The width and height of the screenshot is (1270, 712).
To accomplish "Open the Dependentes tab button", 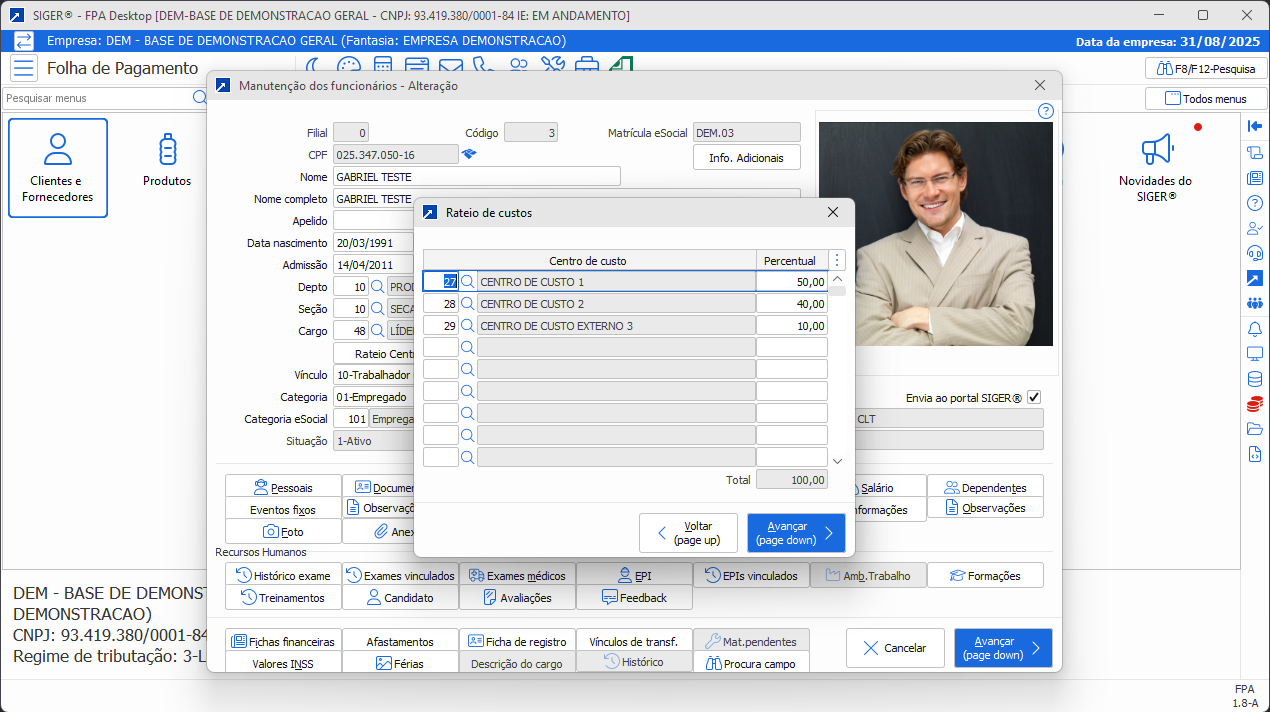I will point(984,487).
